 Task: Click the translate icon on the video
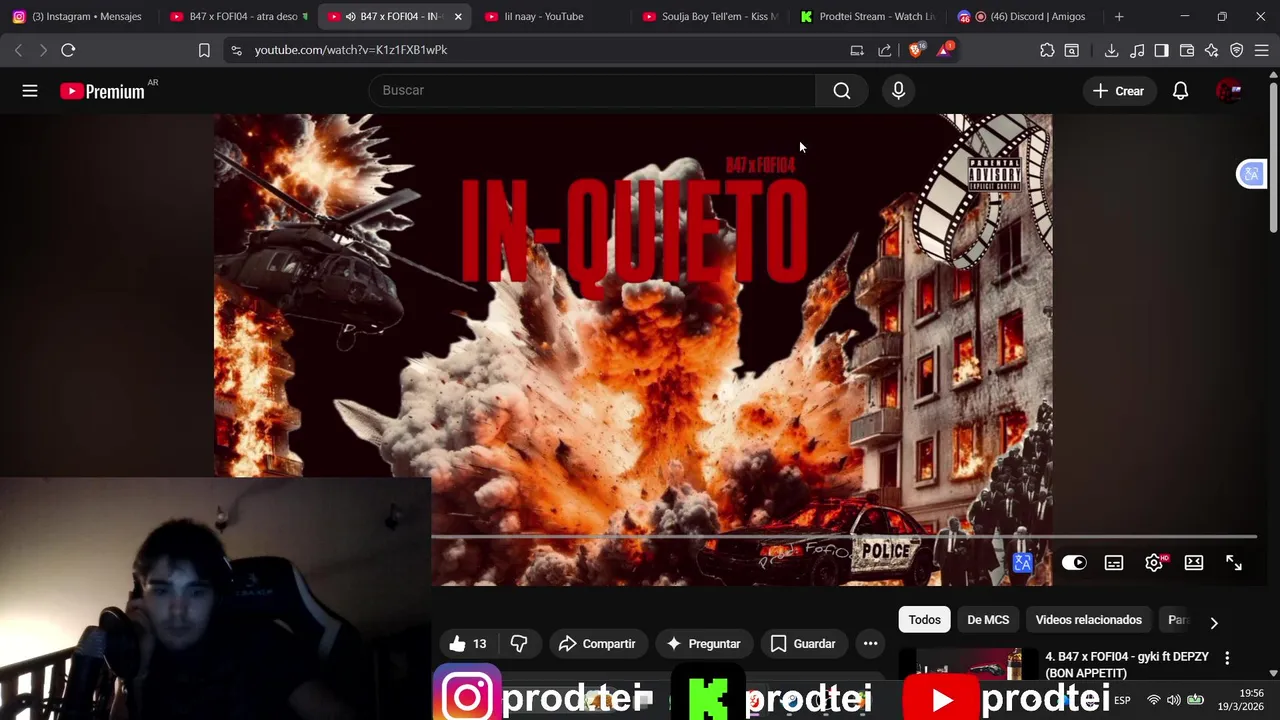pos(1022,564)
